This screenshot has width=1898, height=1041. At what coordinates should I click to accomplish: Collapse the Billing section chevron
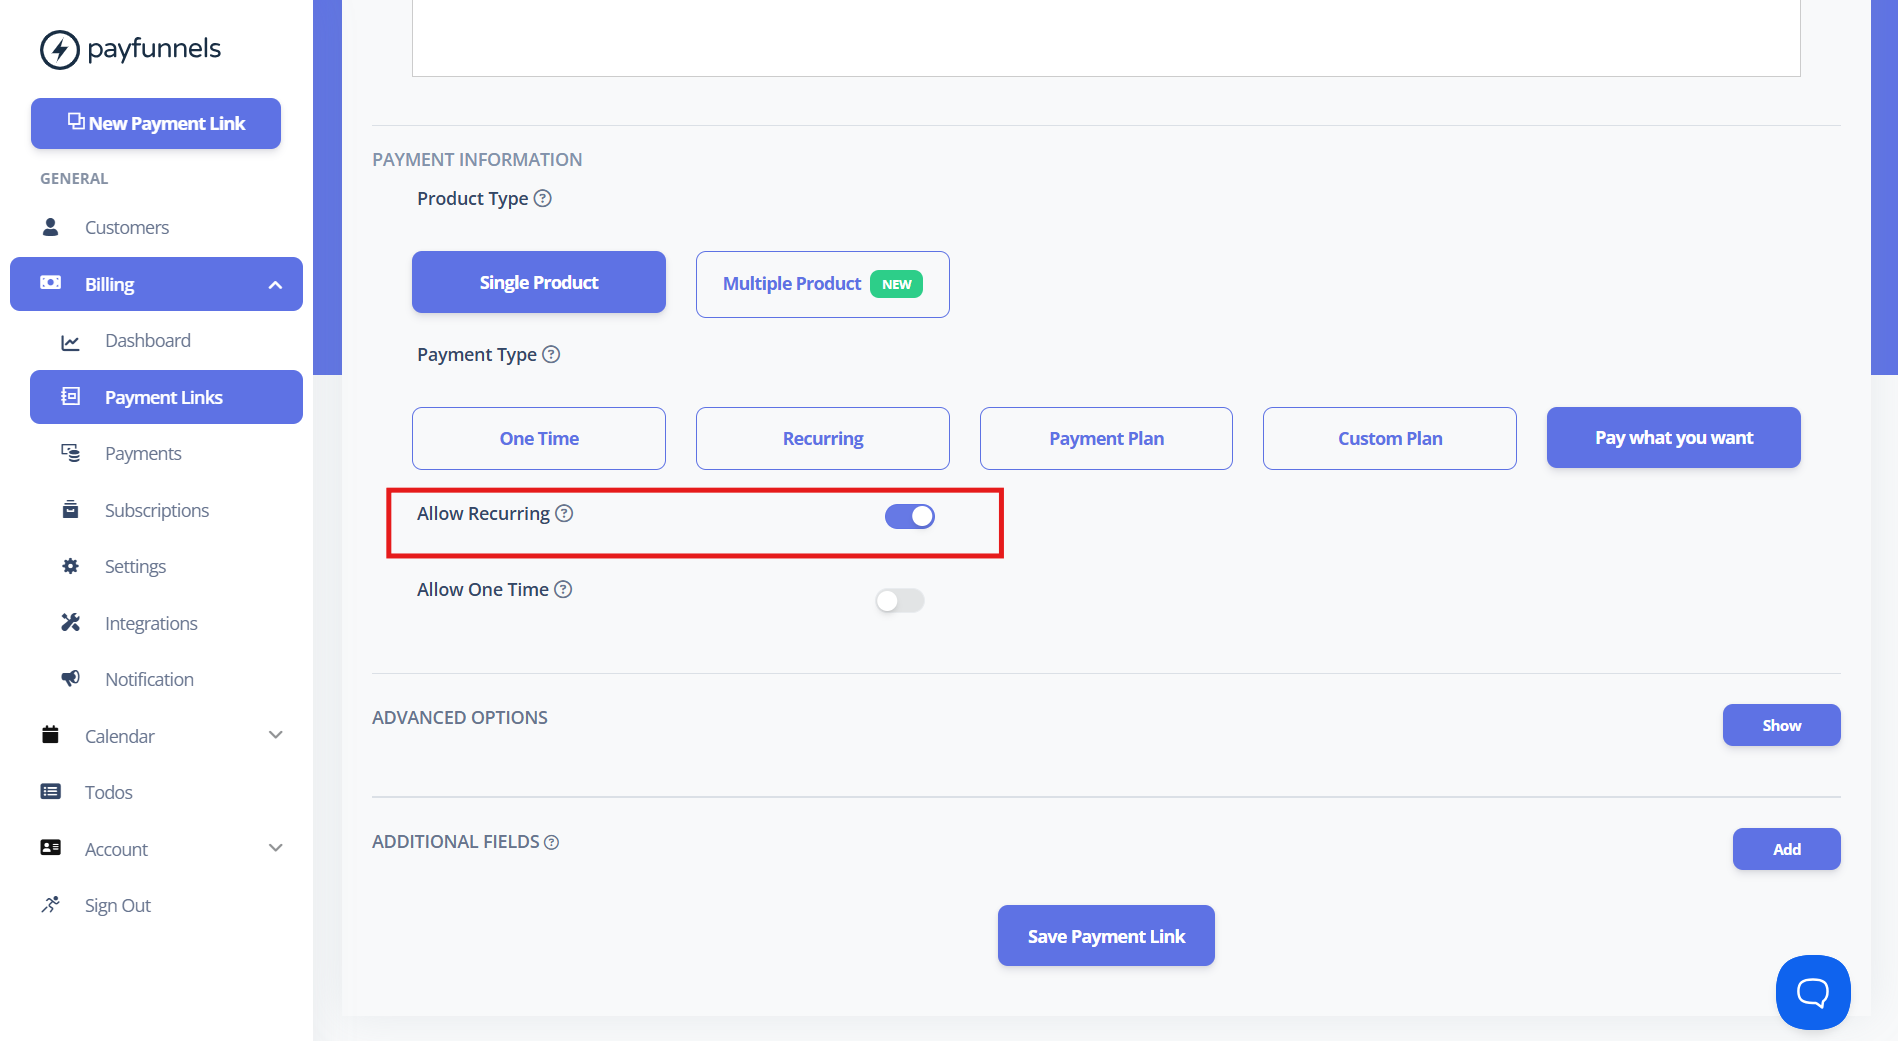275,285
